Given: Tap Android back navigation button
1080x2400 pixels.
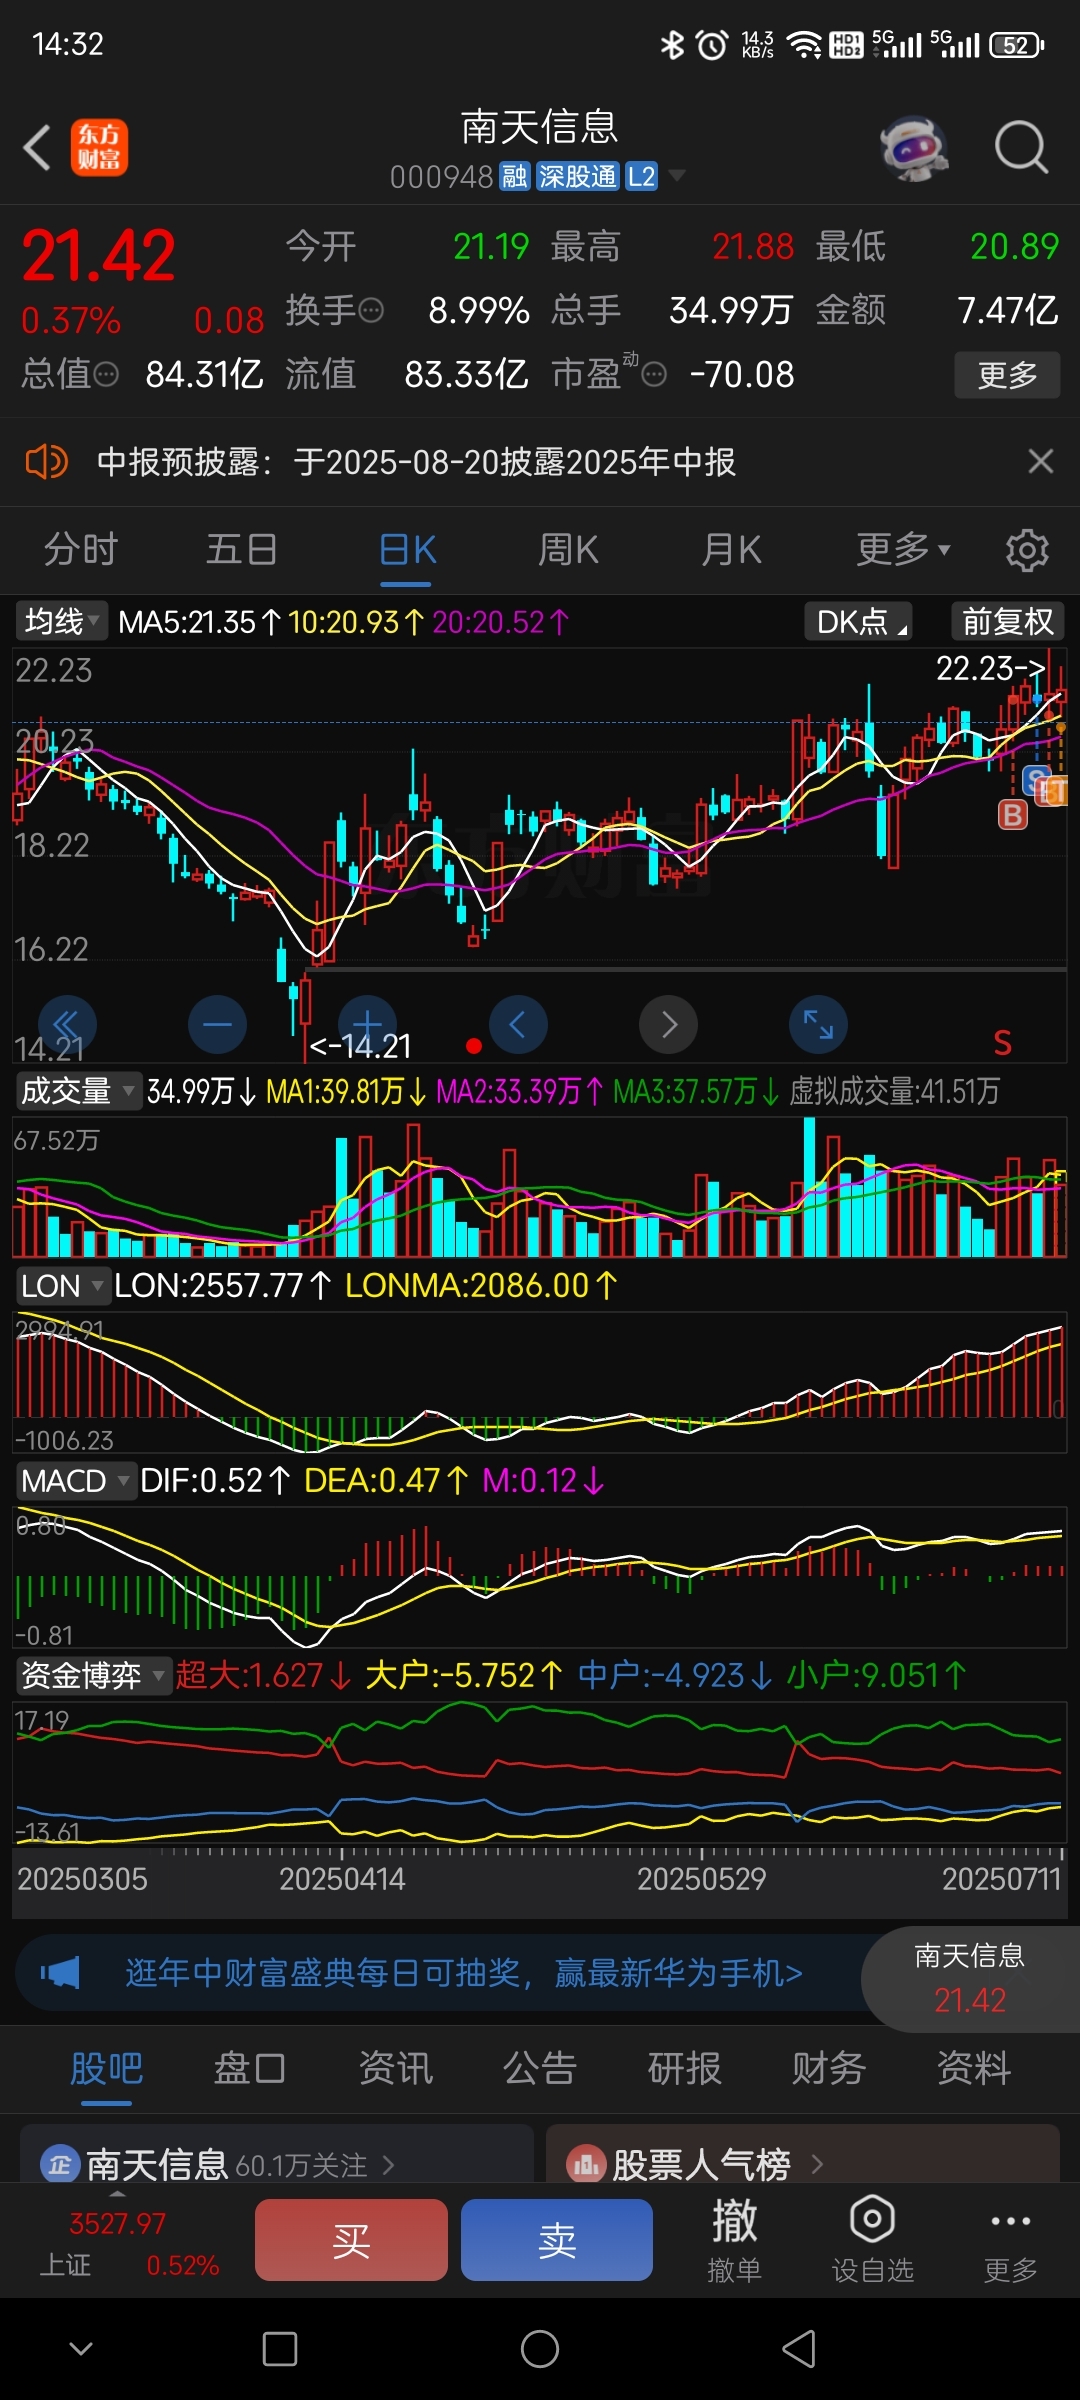Looking at the screenshot, I should [x=799, y=2349].
